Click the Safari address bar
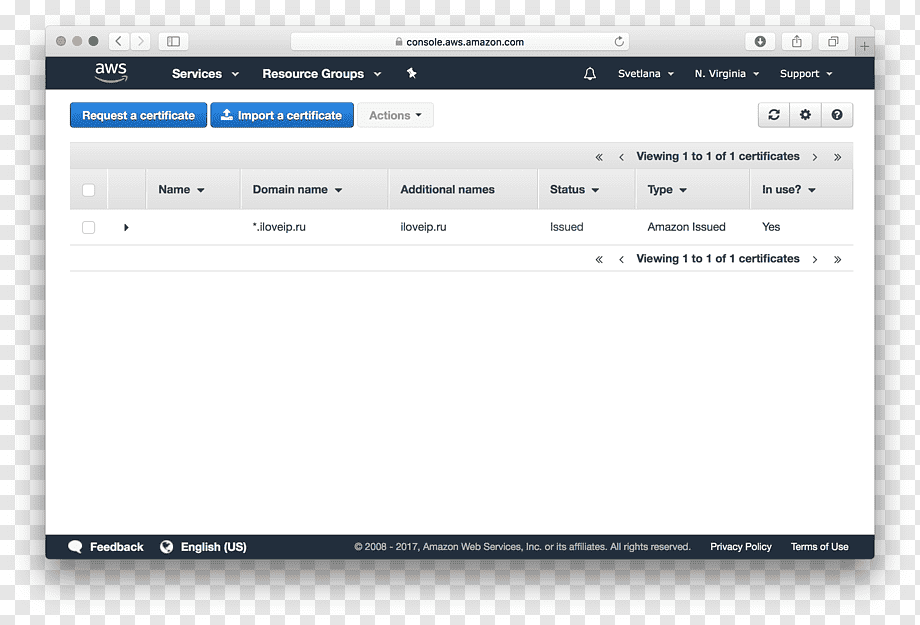The height and width of the screenshot is (625, 920). point(459,42)
